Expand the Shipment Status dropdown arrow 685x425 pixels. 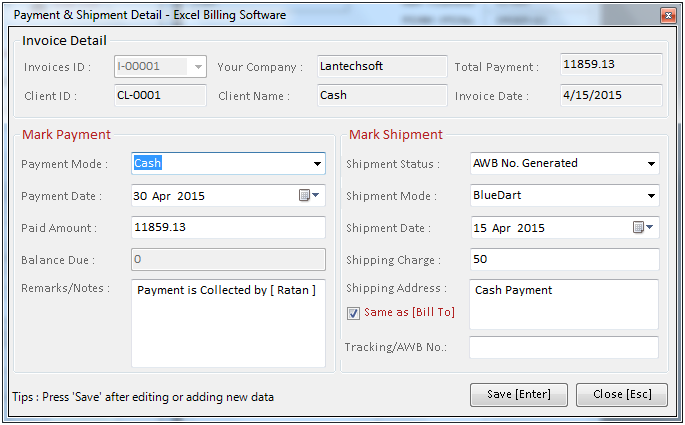point(651,164)
